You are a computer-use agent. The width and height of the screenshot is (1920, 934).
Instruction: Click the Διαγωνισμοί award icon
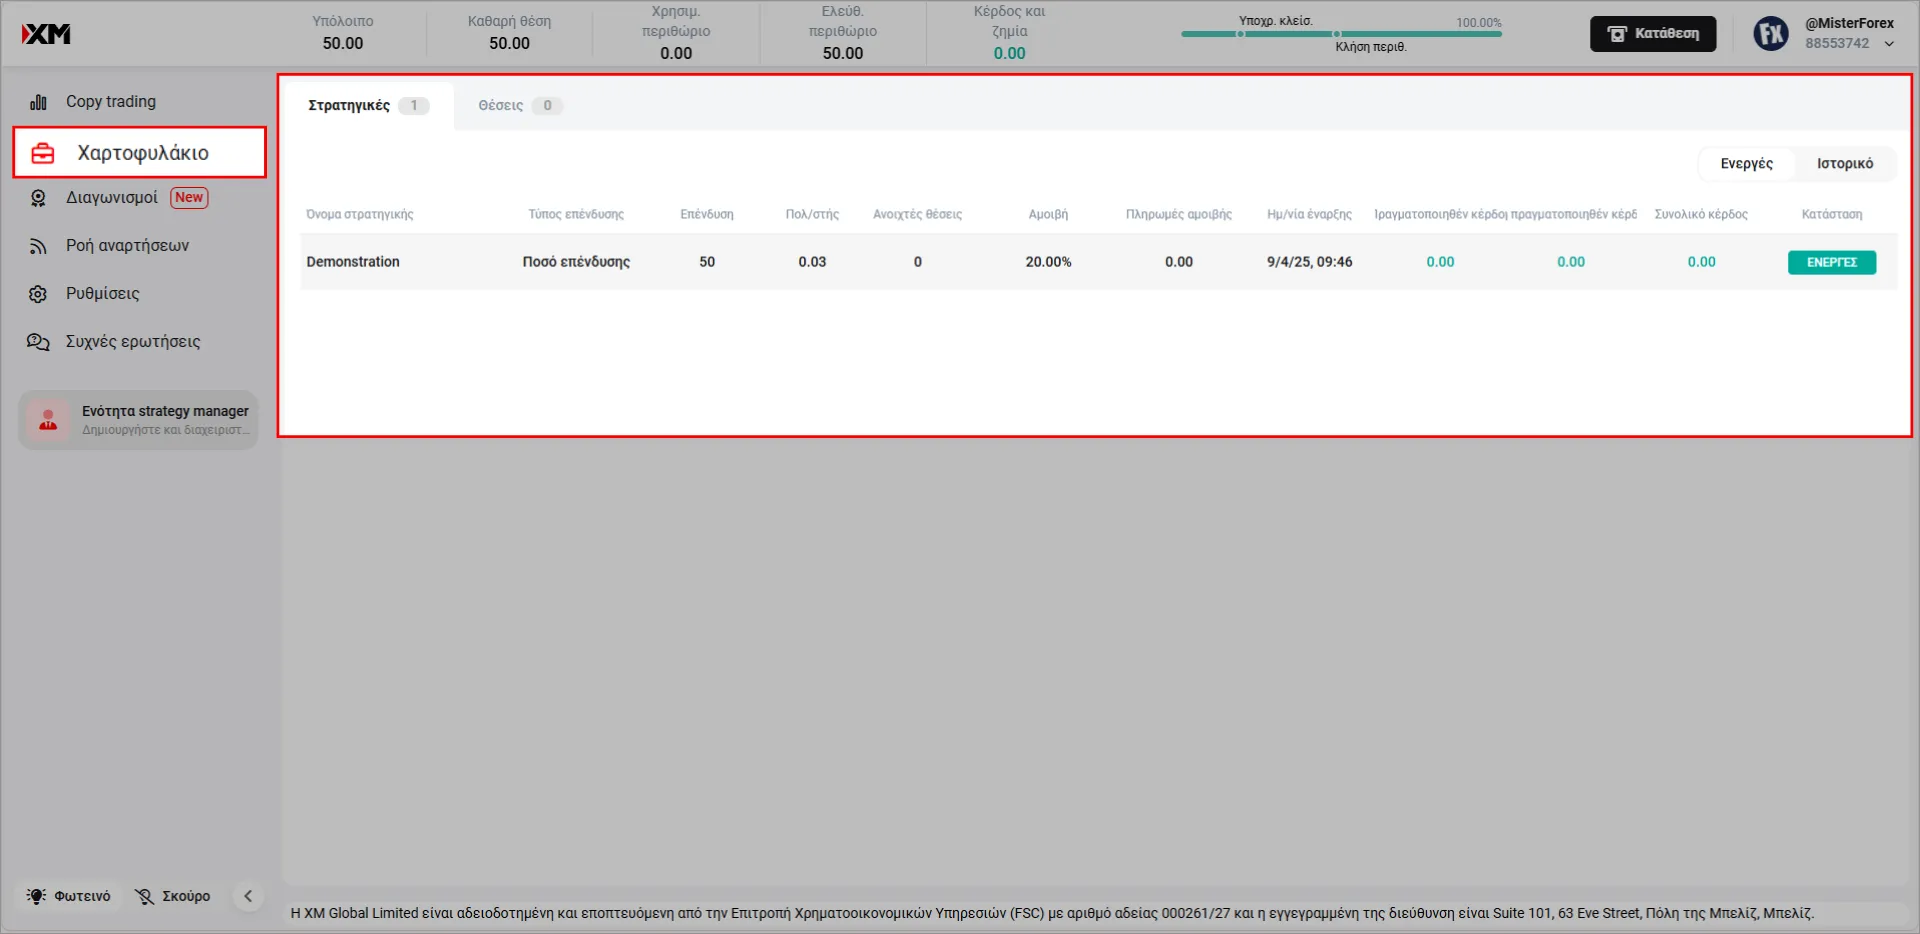click(38, 198)
